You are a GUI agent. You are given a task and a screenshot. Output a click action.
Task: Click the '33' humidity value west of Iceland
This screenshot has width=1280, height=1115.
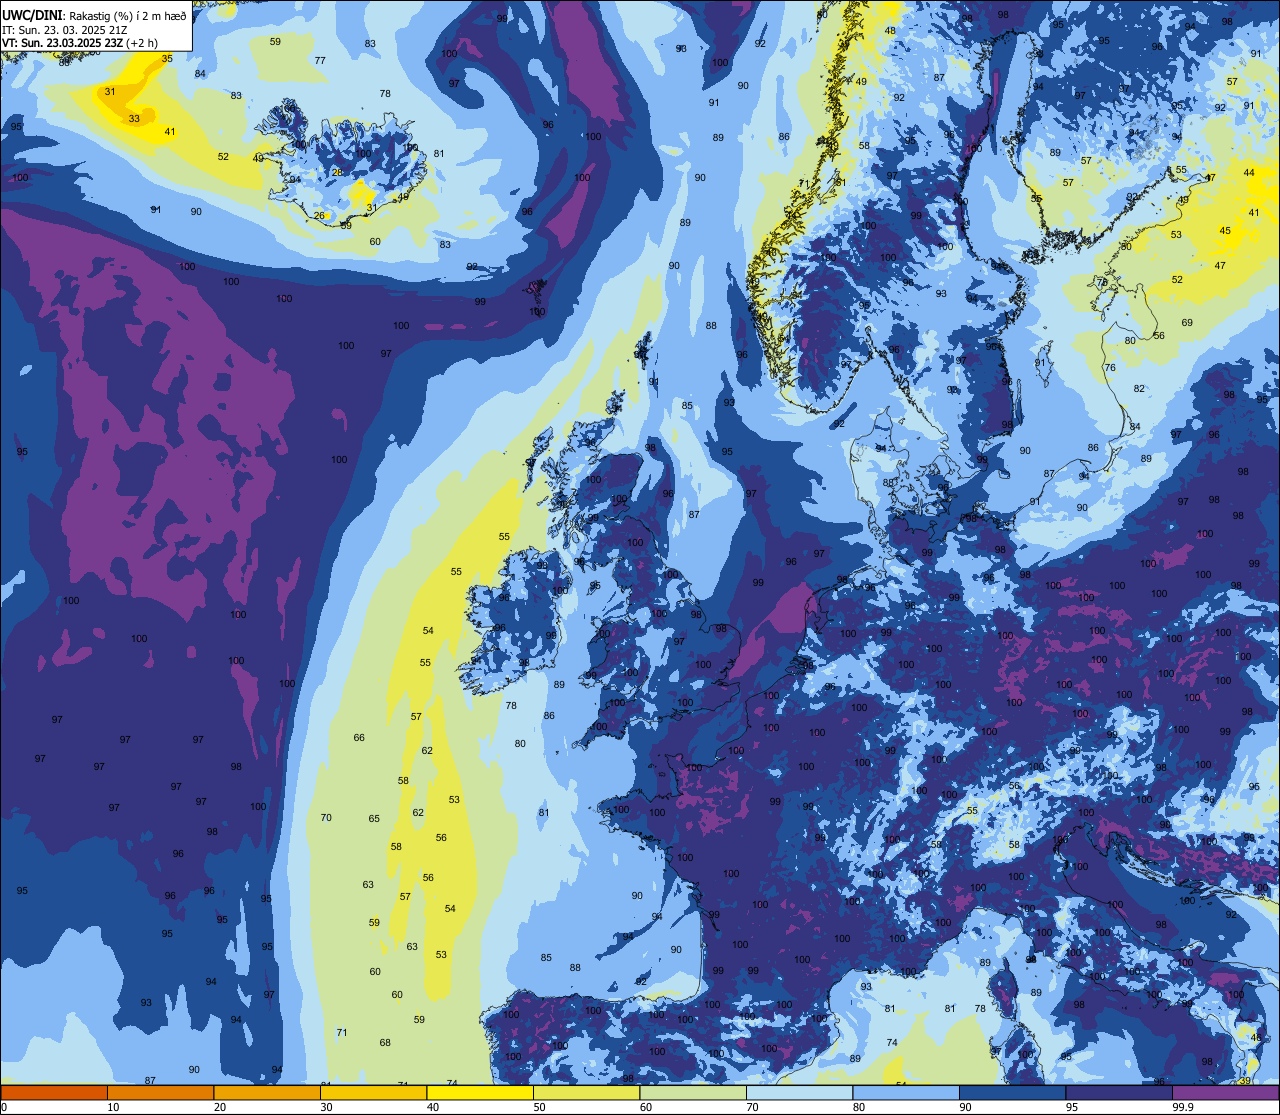(134, 118)
